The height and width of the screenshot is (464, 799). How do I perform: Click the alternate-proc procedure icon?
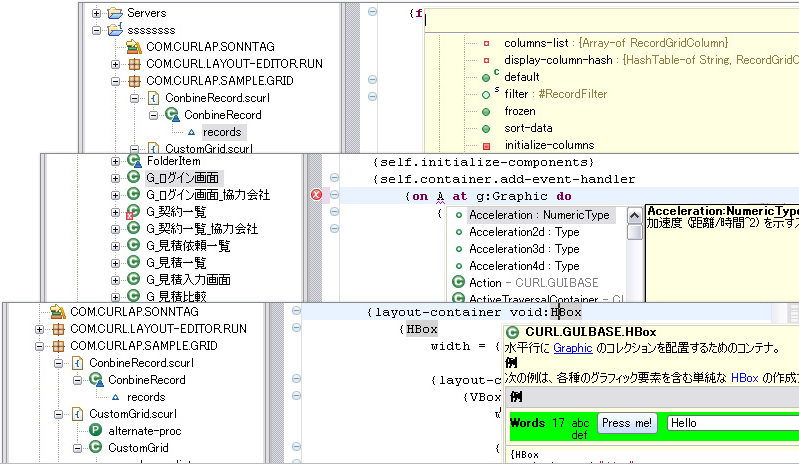click(x=96, y=430)
